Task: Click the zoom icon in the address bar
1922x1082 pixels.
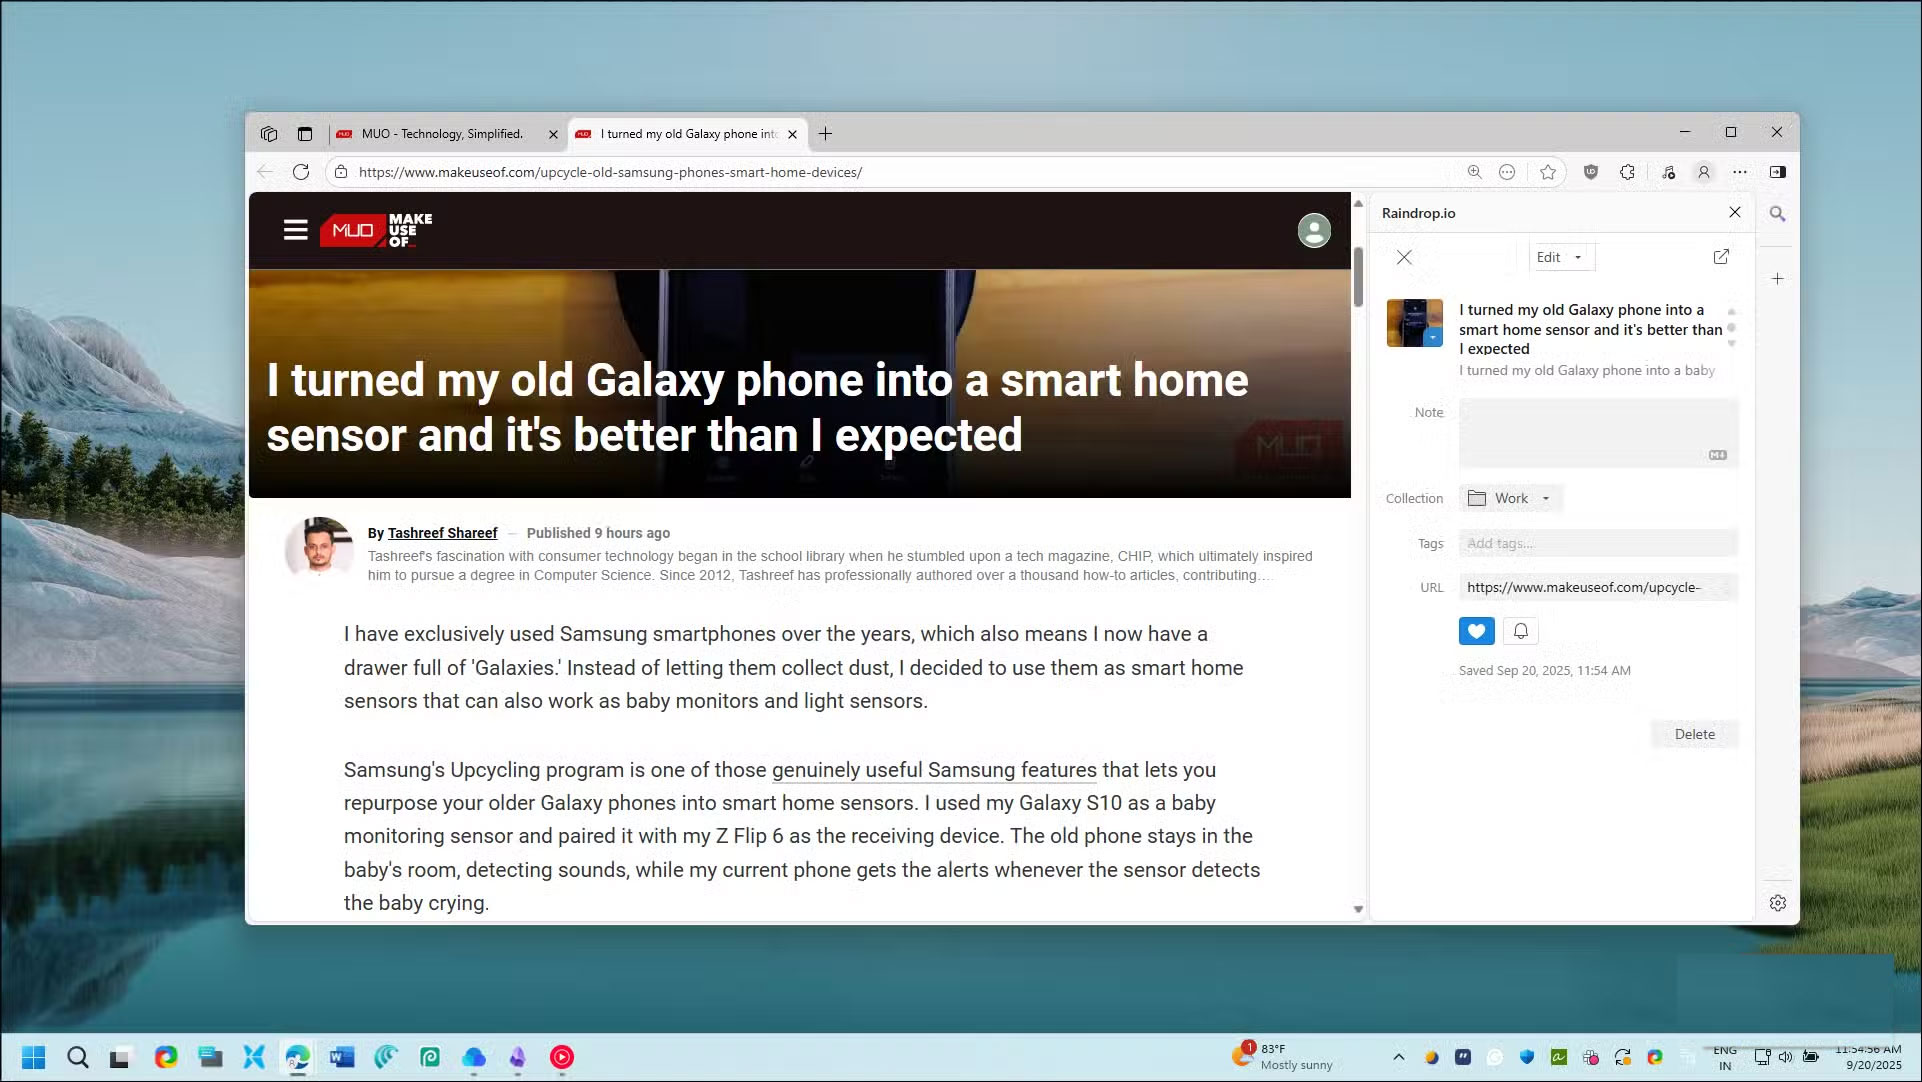Action: 1475,172
